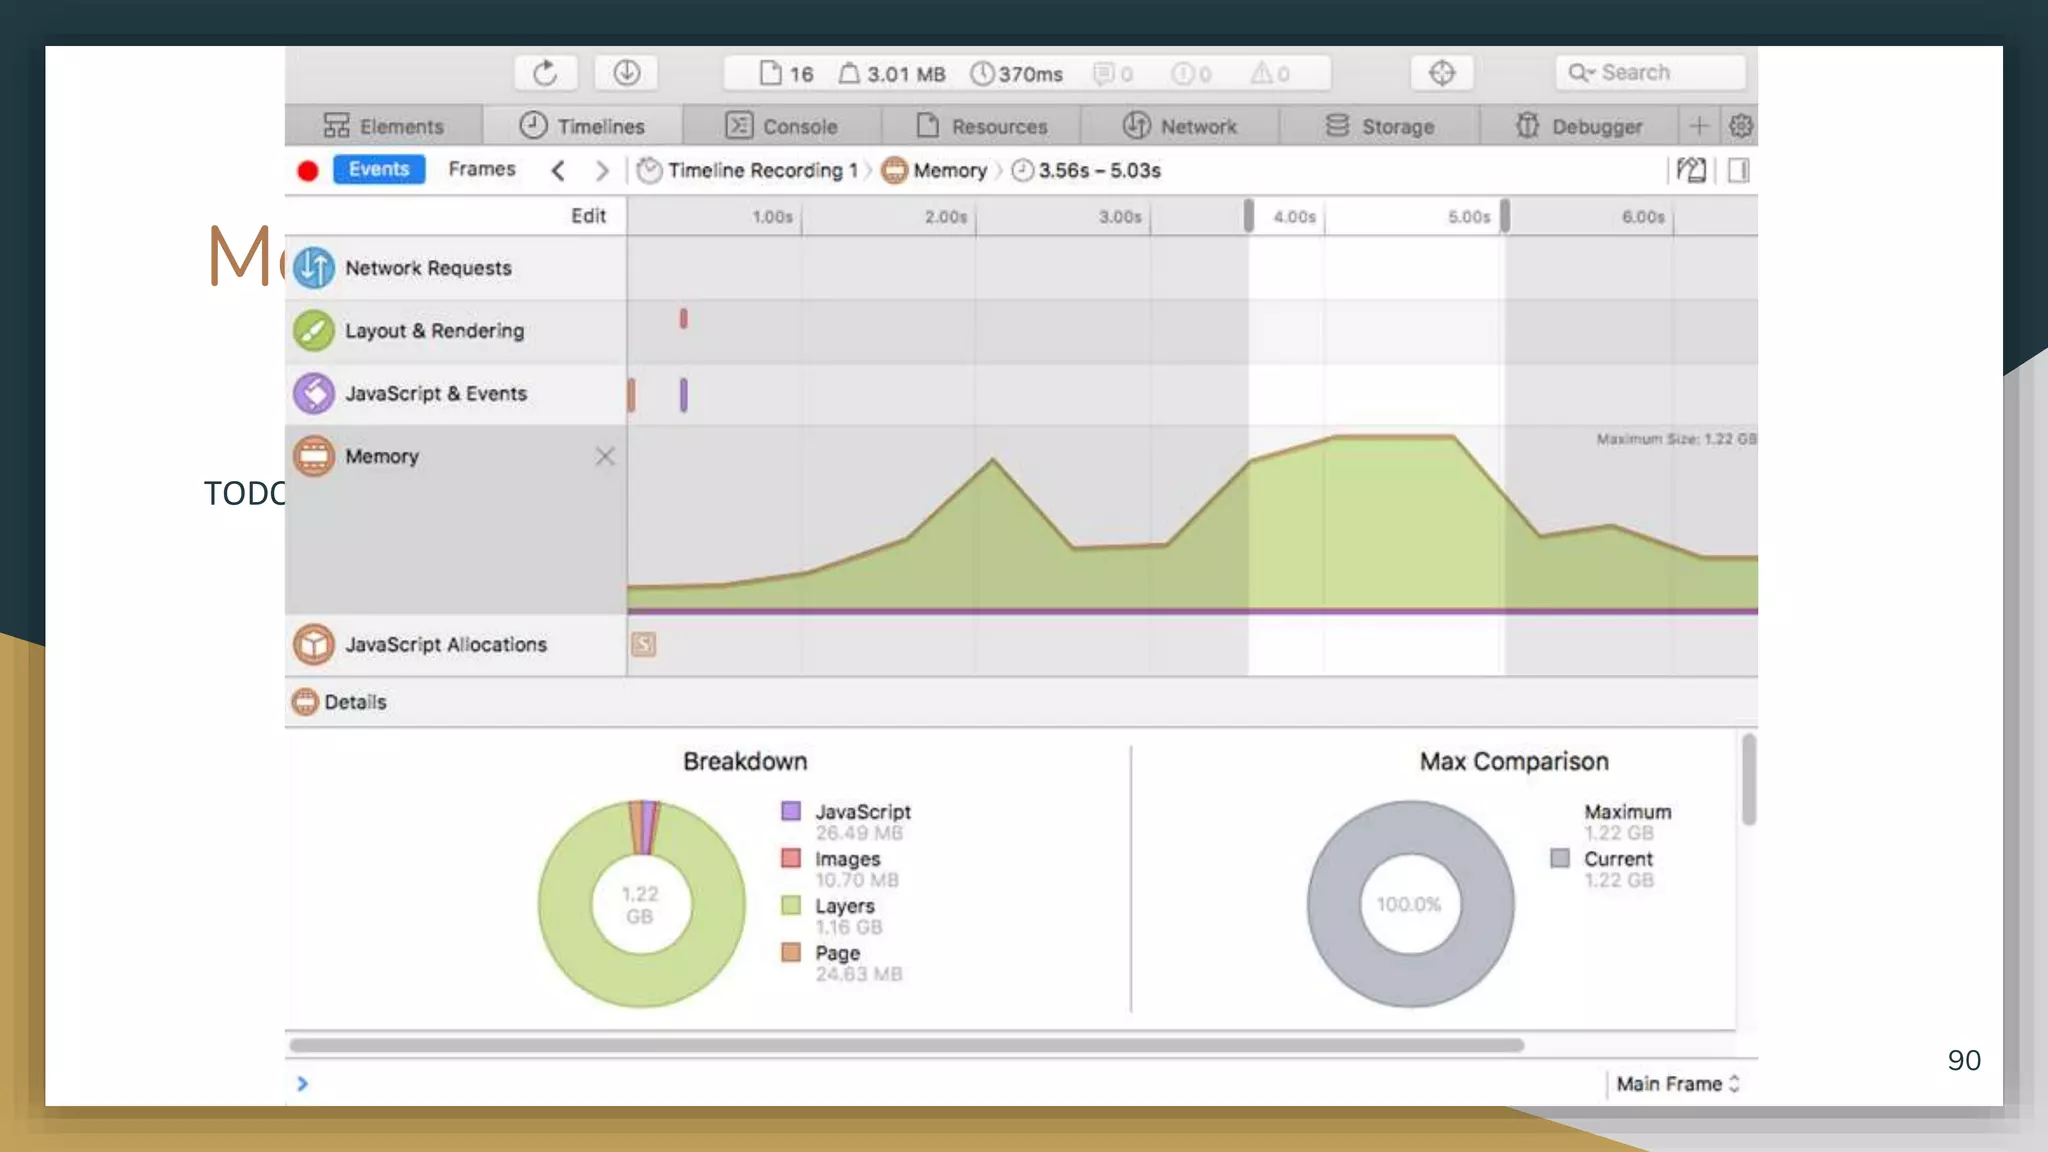Open the inspector settings gear

1740,126
